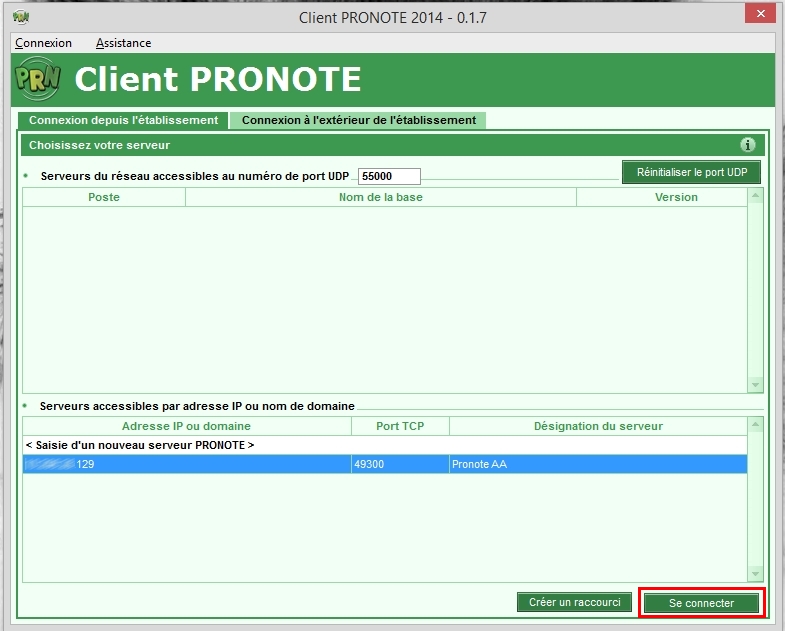Click the Port TCP column header
Screen dimensions: 785x631
pos(400,426)
